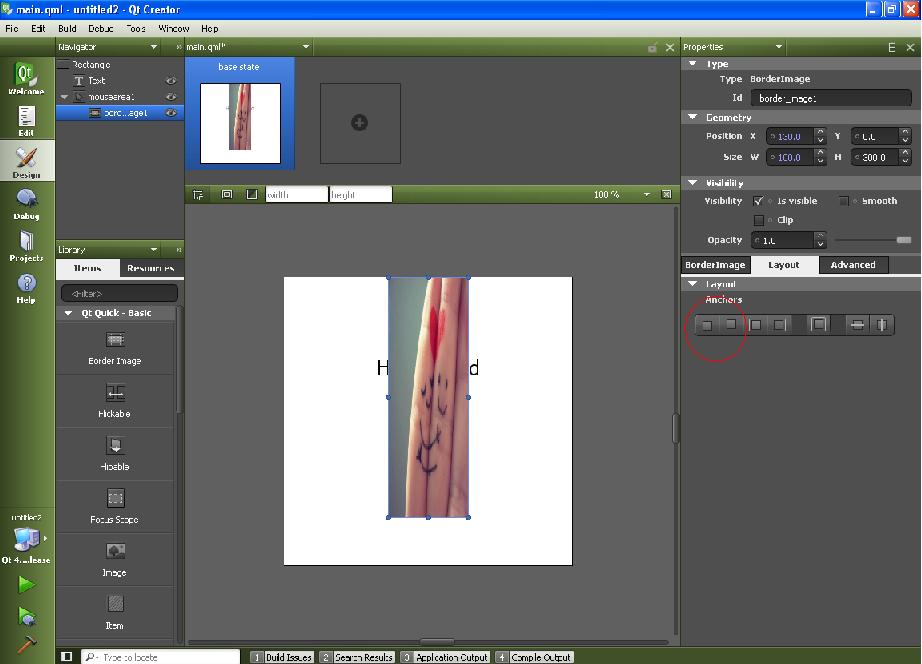Collapse the Layout section
The width and height of the screenshot is (922, 664).
point(693,283)
